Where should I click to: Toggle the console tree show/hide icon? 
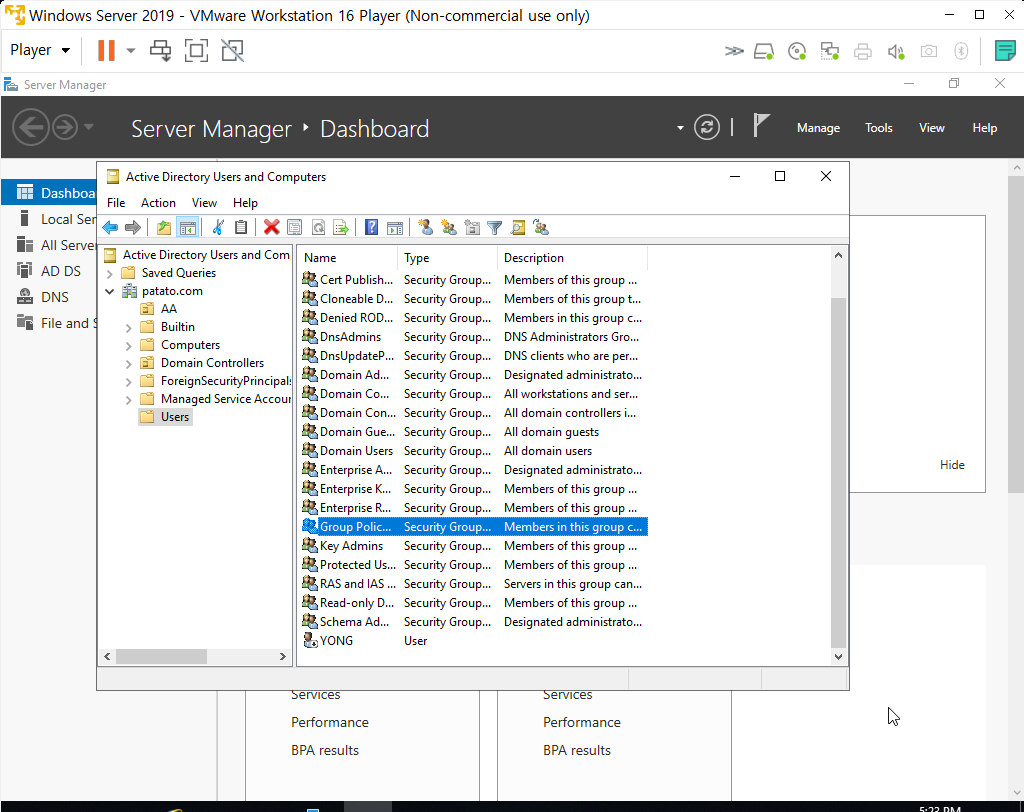[187, 227]
